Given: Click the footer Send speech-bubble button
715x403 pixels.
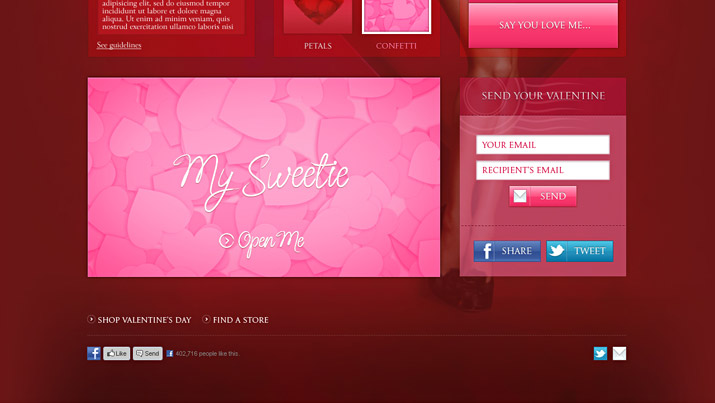Looking at the screenshot, I should 148,353.
